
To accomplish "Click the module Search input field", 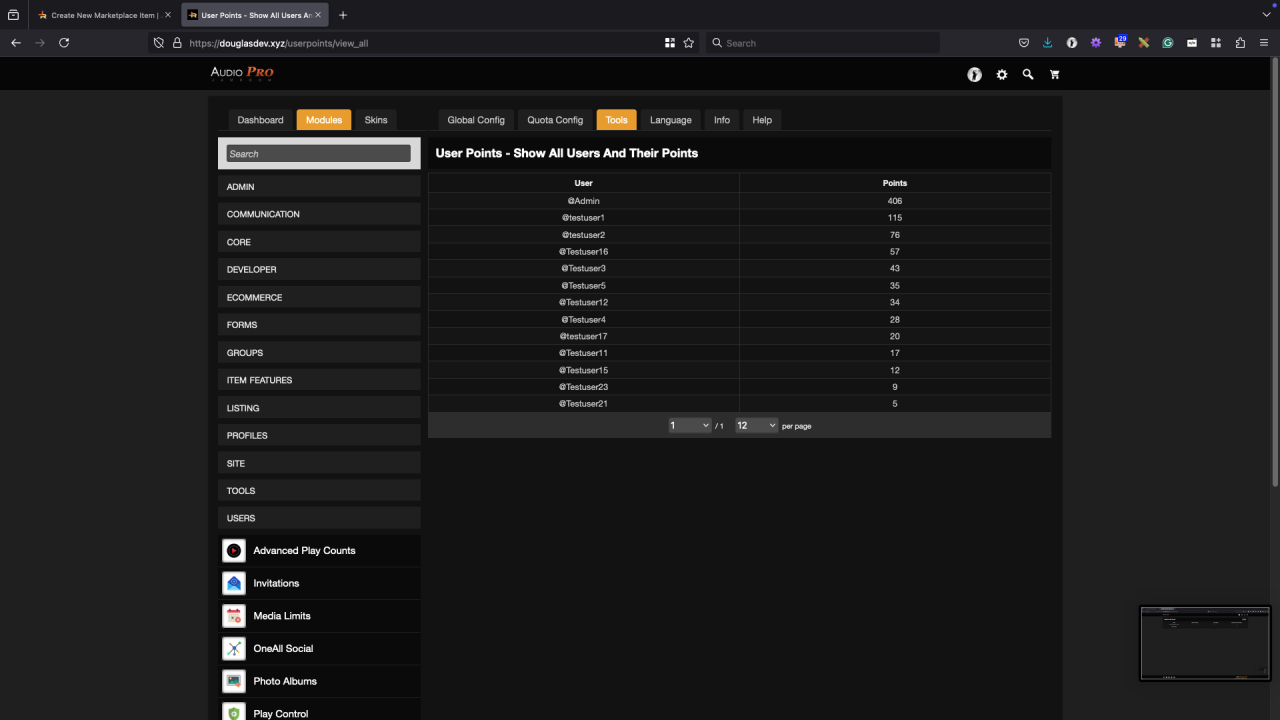I will pyautogui.click(x=318, y=154).
